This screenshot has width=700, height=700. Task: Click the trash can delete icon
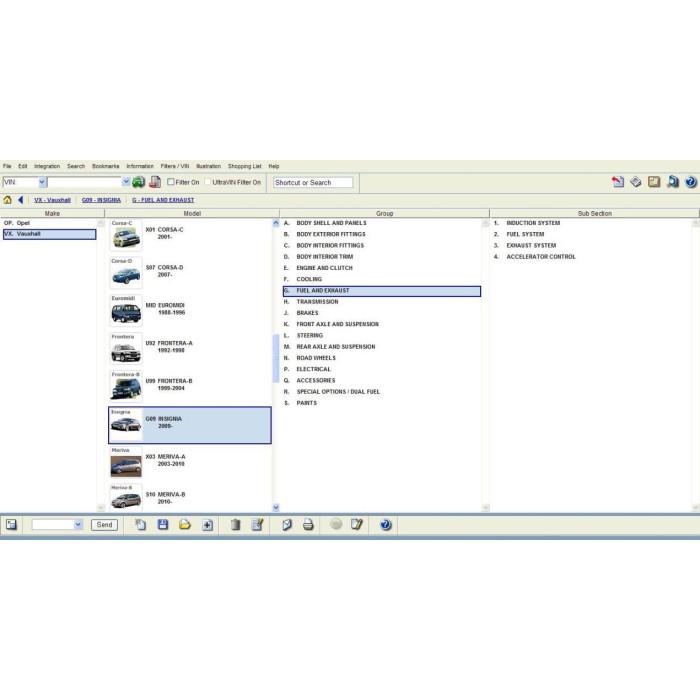tap(236, 525)
